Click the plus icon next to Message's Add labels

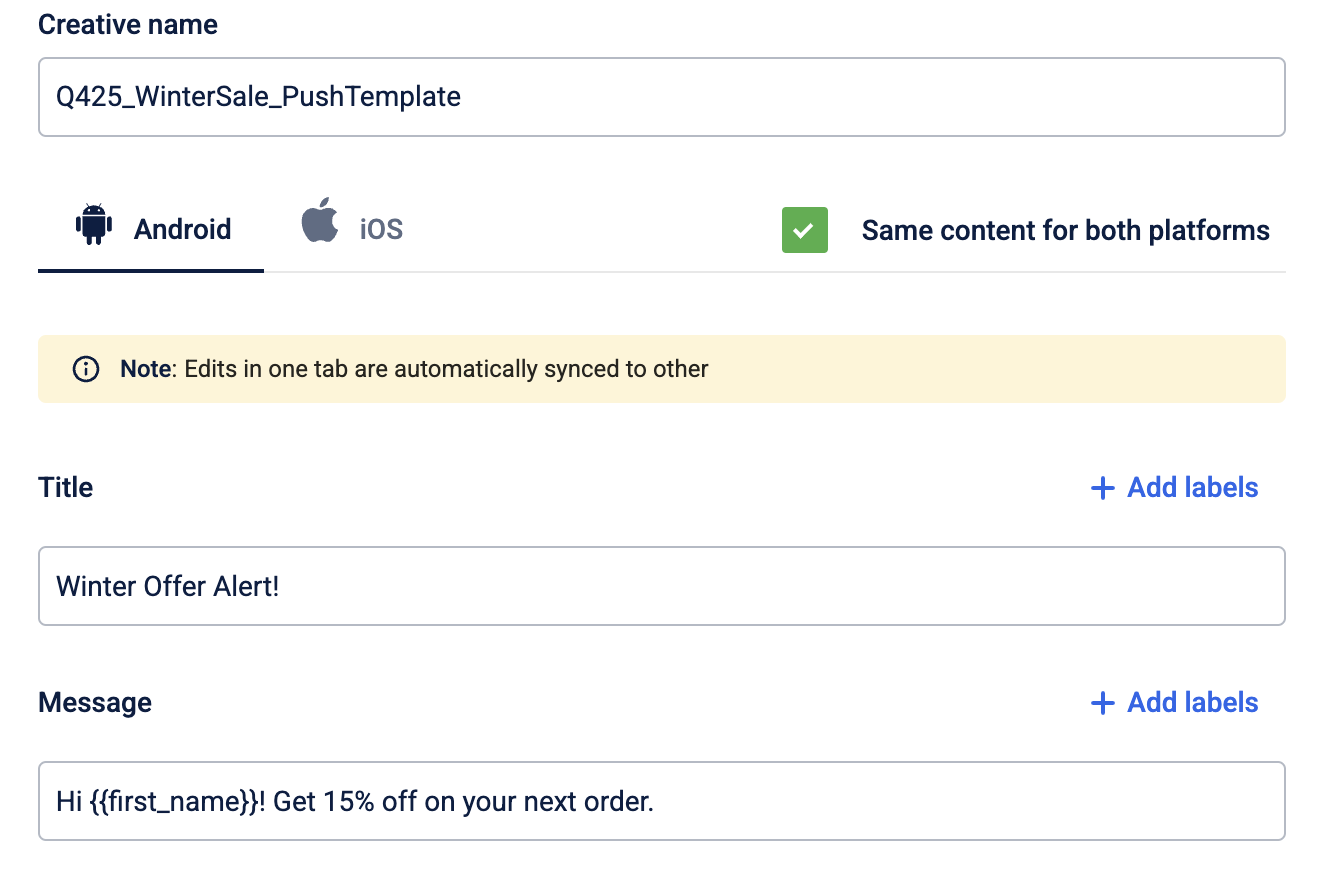tap(1102, 703)
